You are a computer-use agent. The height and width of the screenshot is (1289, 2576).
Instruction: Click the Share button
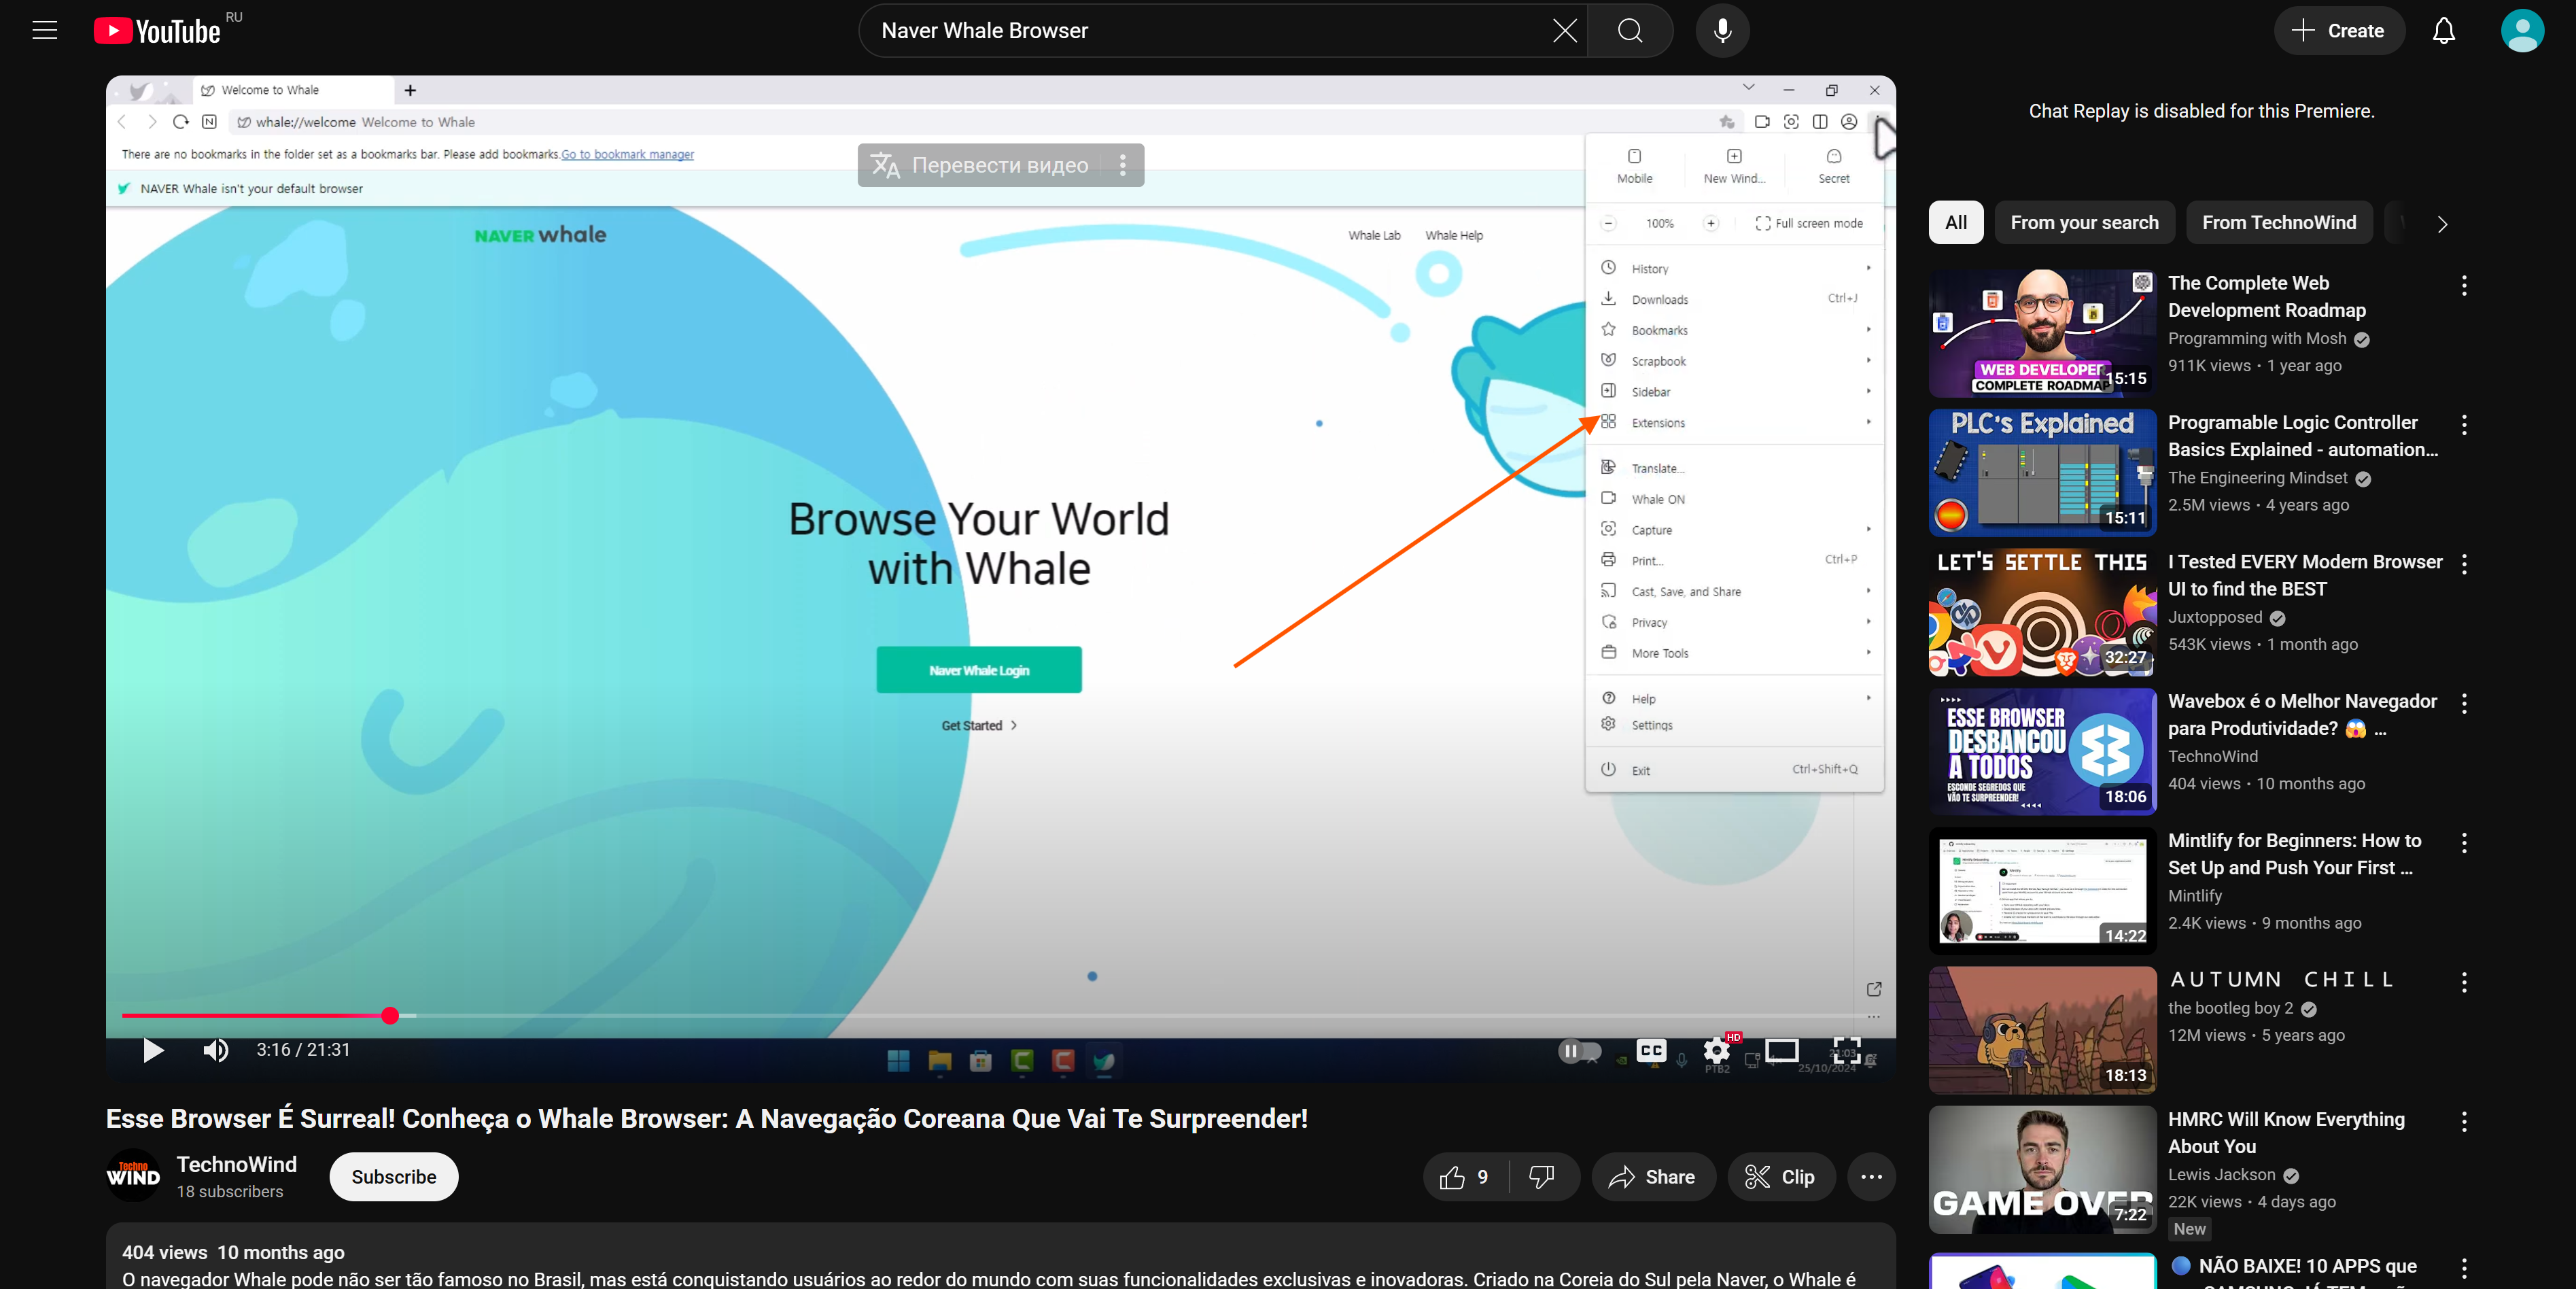coord(1652,1177)
